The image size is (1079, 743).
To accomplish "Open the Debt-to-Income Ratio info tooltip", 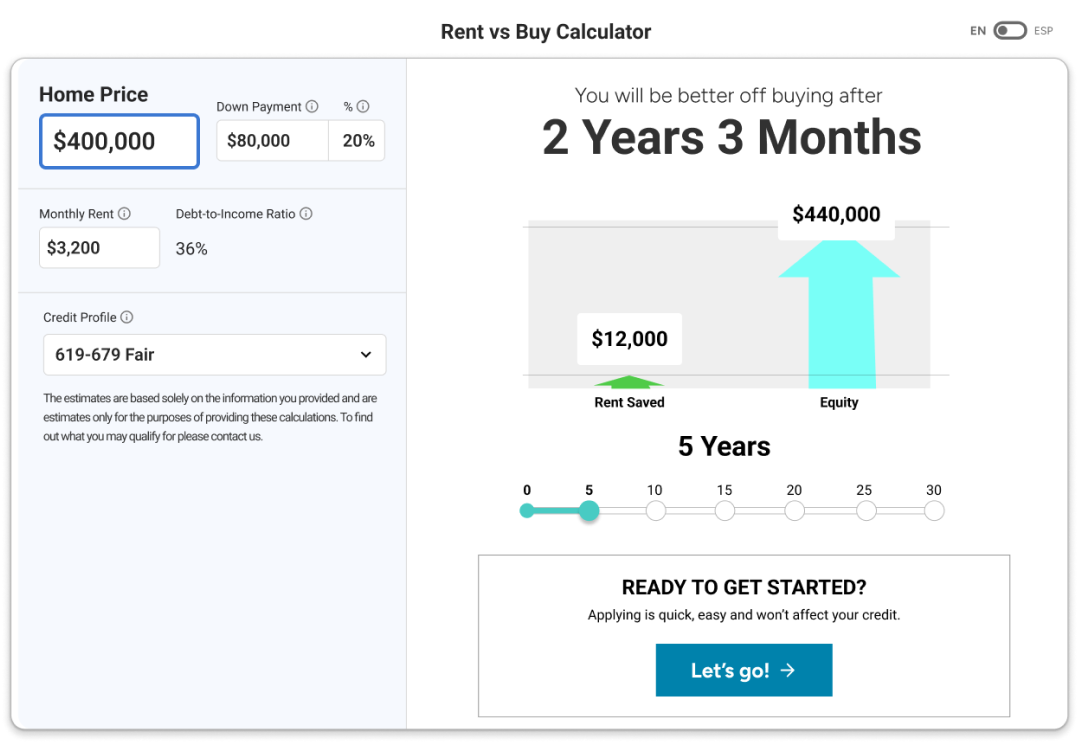I will [306, 213].
